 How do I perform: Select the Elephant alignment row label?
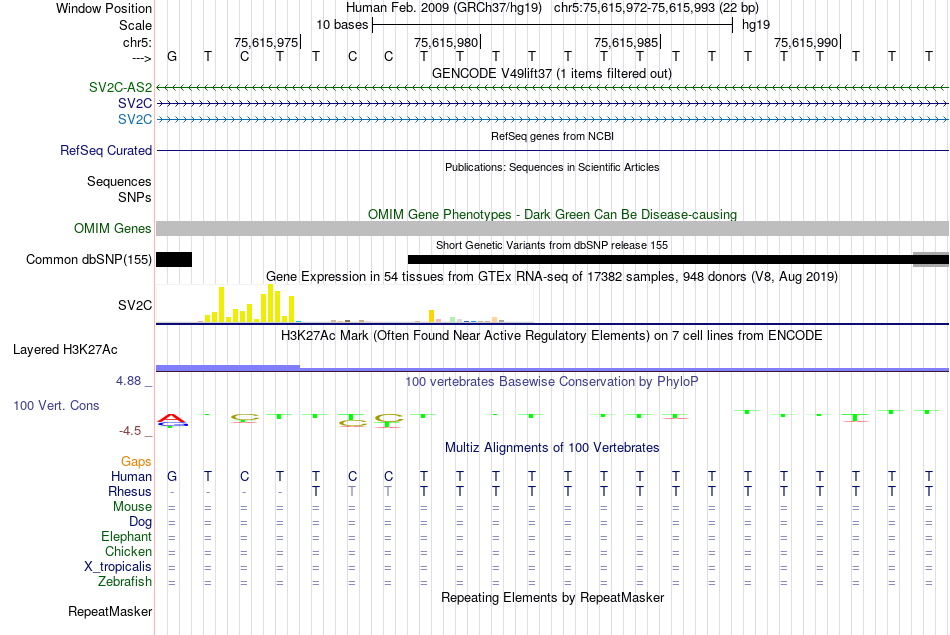(x=126, y=536)
